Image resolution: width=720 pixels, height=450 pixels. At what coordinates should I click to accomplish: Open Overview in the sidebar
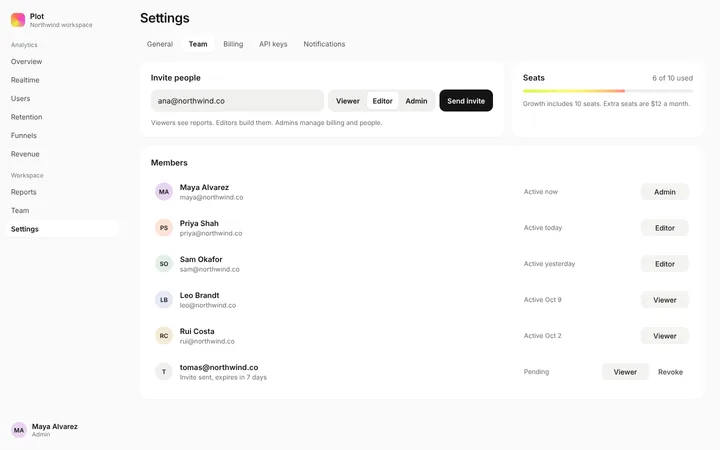coord(62,62)
